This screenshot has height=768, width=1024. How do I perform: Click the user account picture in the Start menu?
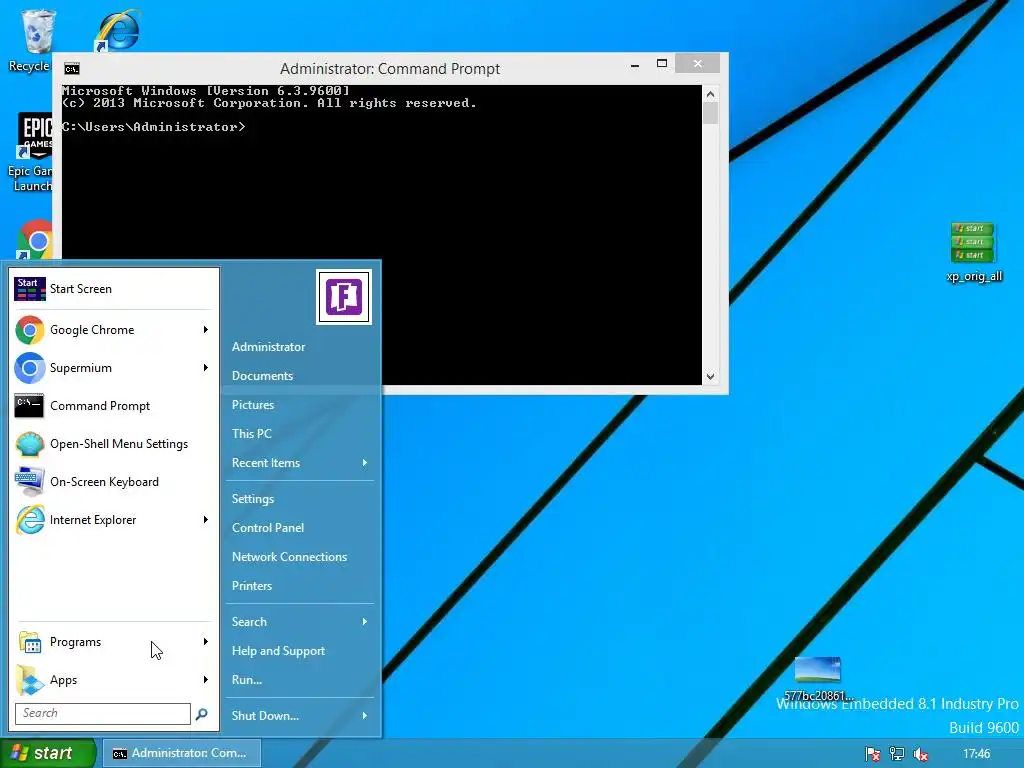tap(344, 296)
